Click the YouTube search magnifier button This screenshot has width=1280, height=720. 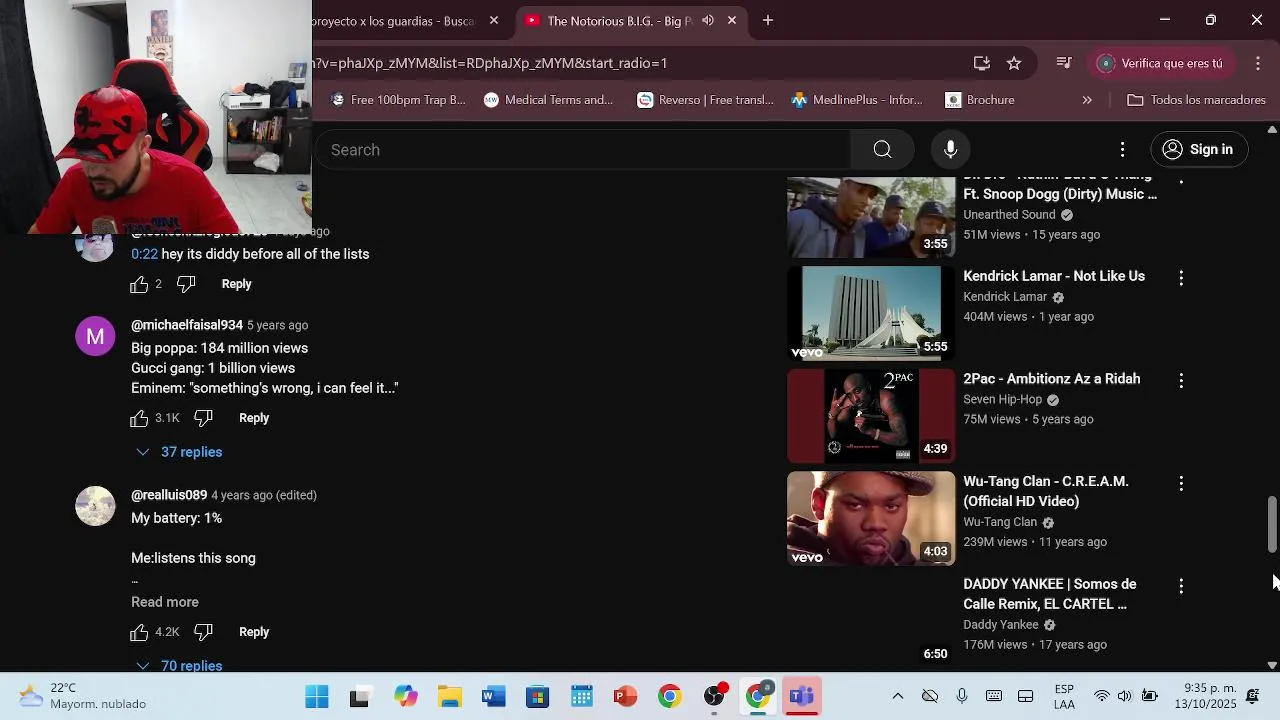882,150
